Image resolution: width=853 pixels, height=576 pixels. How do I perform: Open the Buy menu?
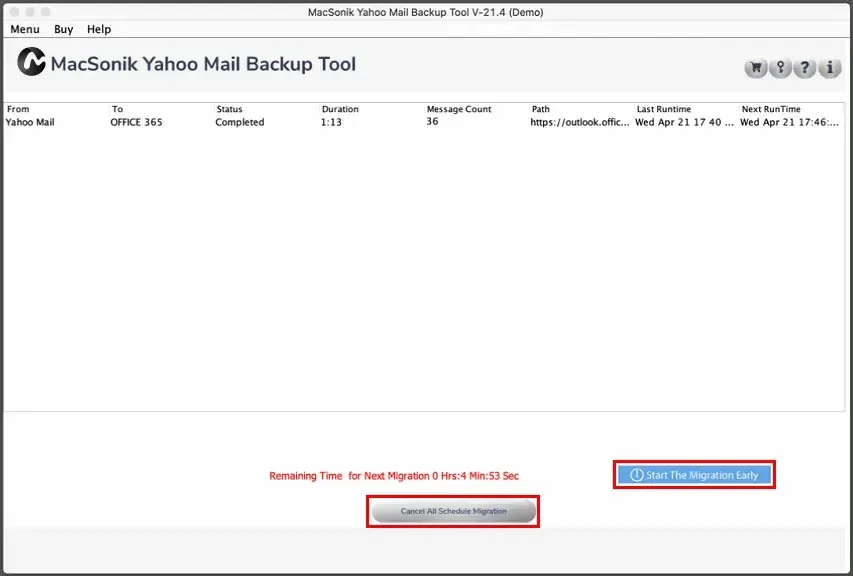64,29
